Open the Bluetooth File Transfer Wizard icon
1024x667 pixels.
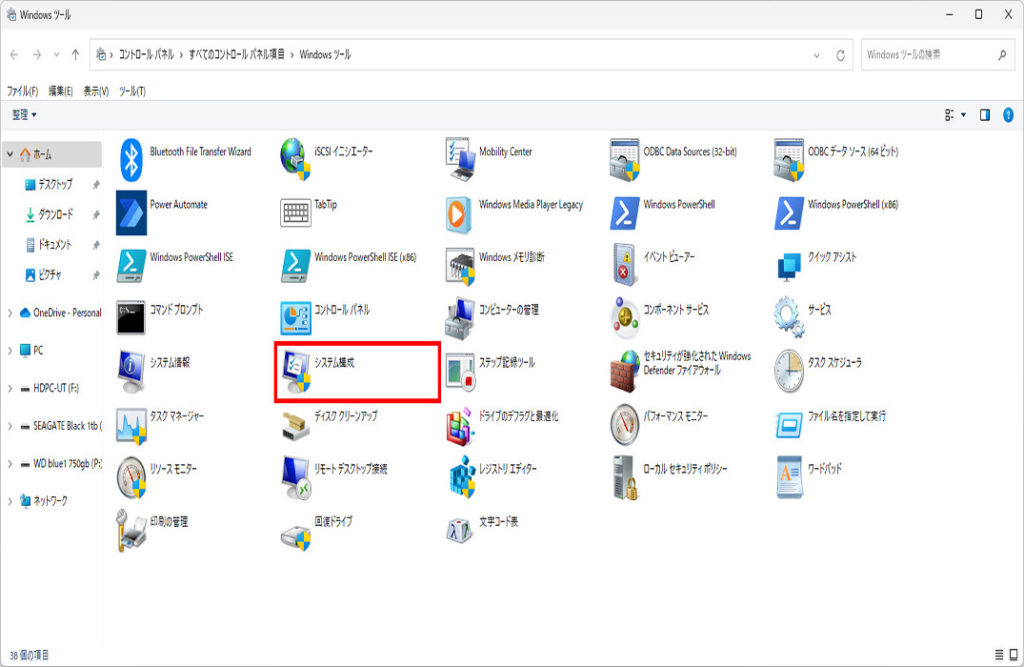[x=132, y=157]
